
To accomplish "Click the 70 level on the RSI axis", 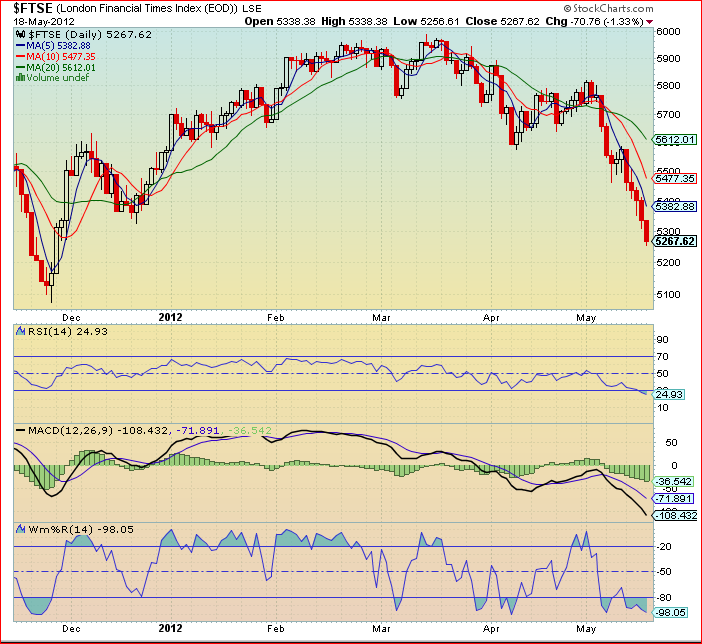I will 663,356.
